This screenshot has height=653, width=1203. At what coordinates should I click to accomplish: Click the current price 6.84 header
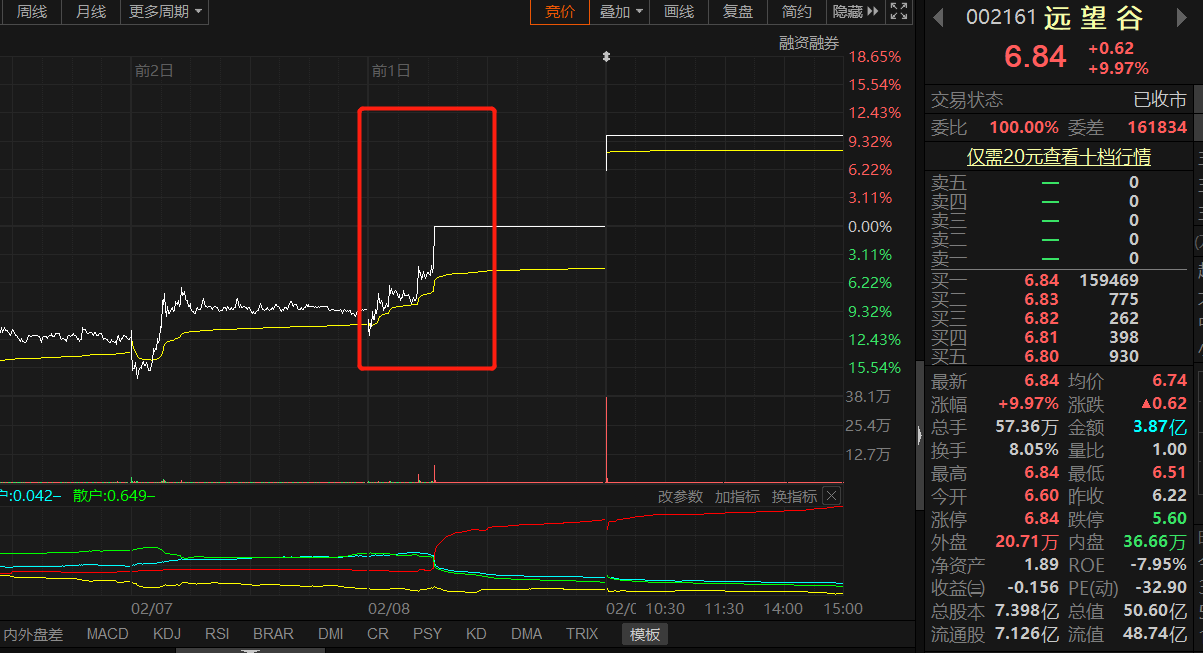(1035, 56)
